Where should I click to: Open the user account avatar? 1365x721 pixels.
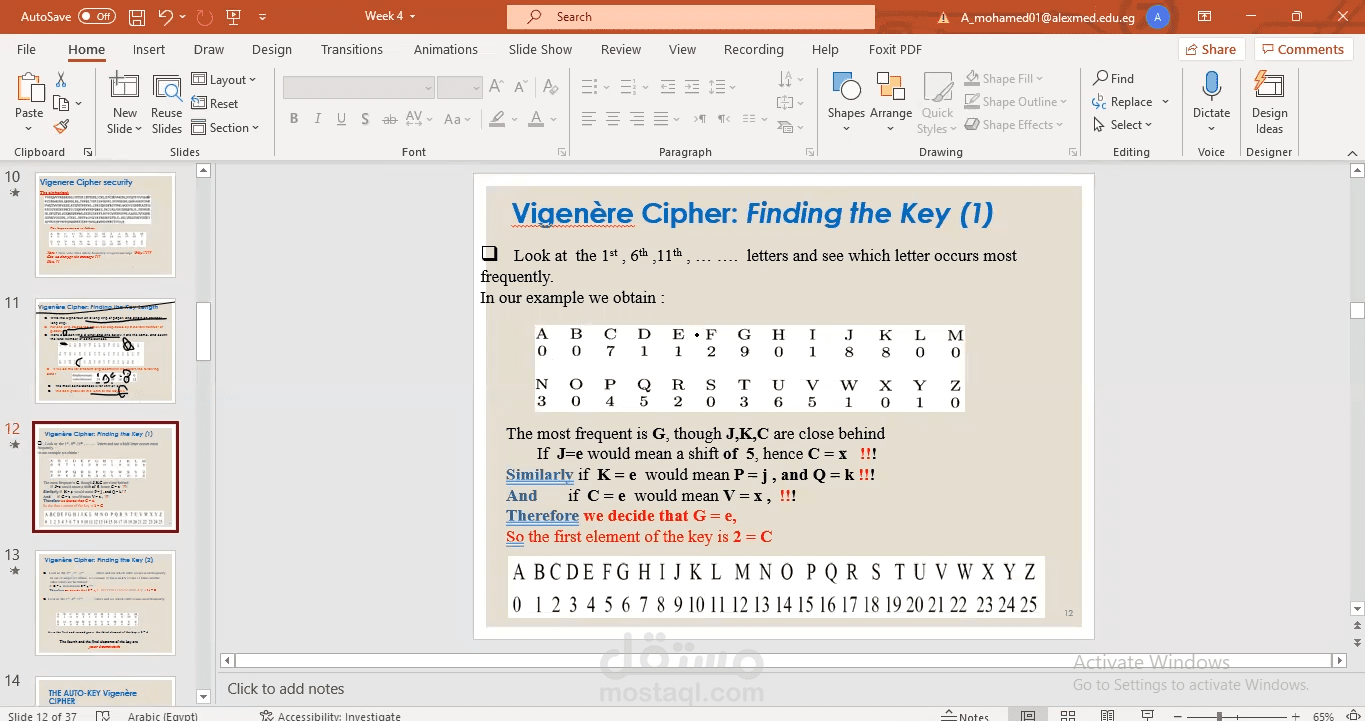pyautogui.click(x=1157, y=17)
